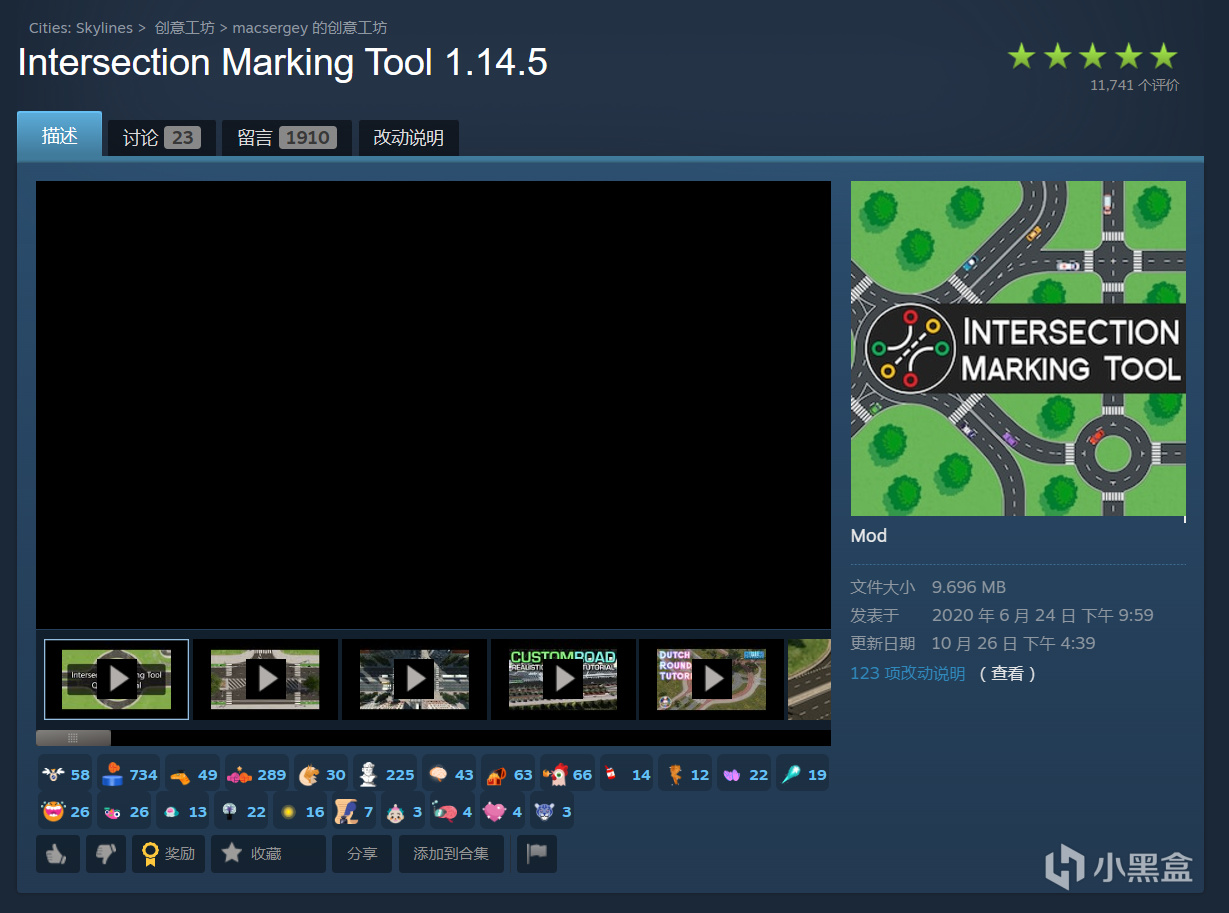The image size is (1229, 913).
Task: Open the 123 项改动说明 link
Action: (x=908, y=674)
